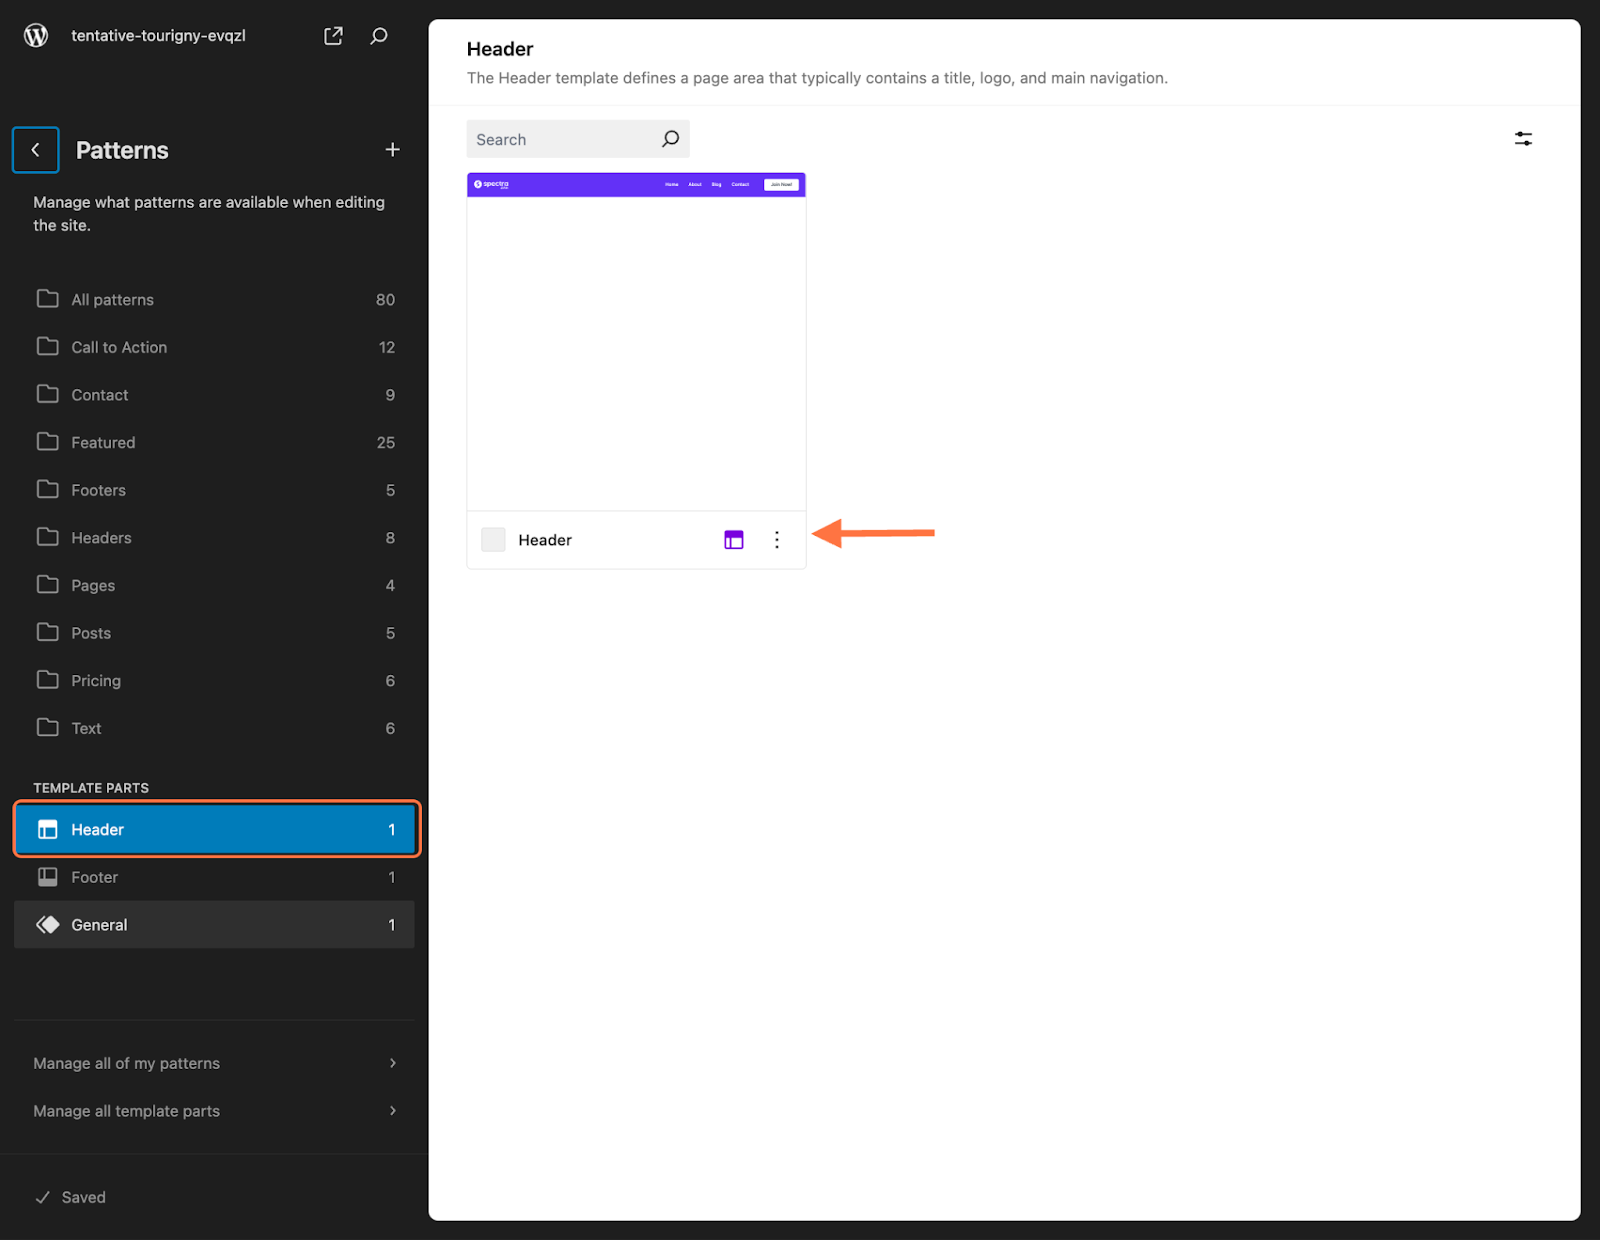
Task: Click the WordPress logo
Action: pyautogui.click(x=36, y=34)
